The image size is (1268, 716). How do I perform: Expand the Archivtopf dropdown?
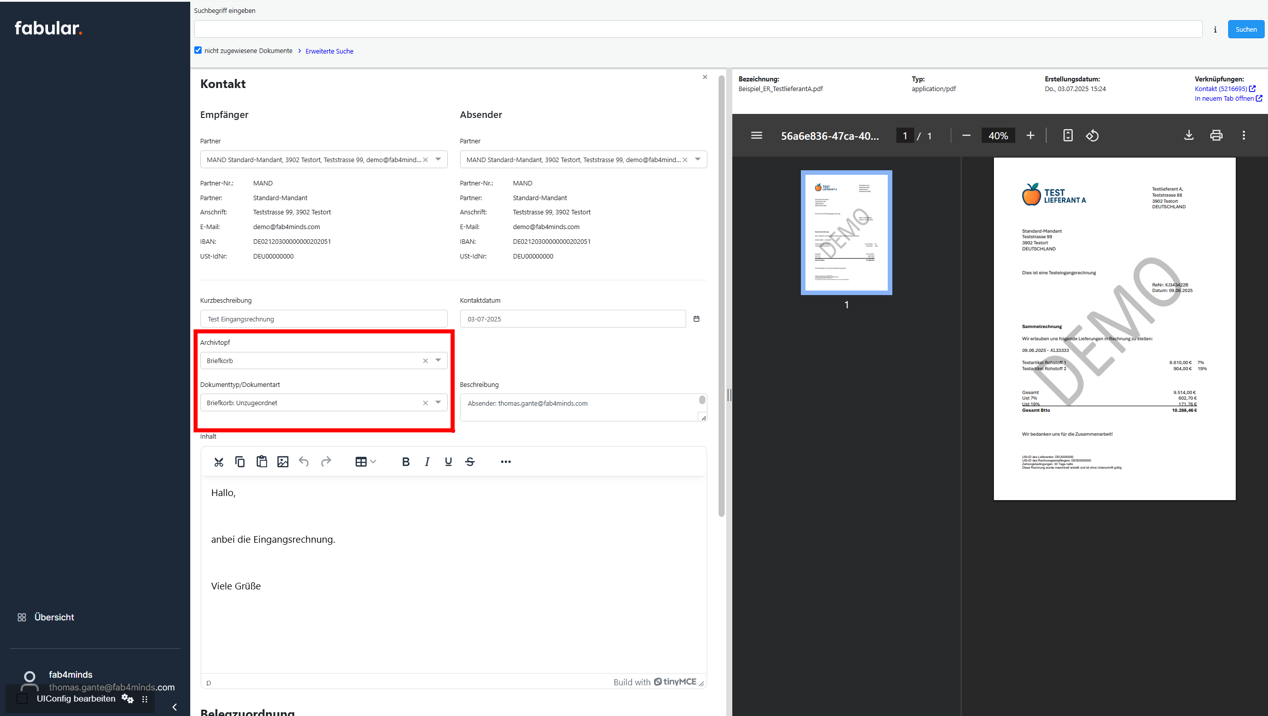pos(438,361)
